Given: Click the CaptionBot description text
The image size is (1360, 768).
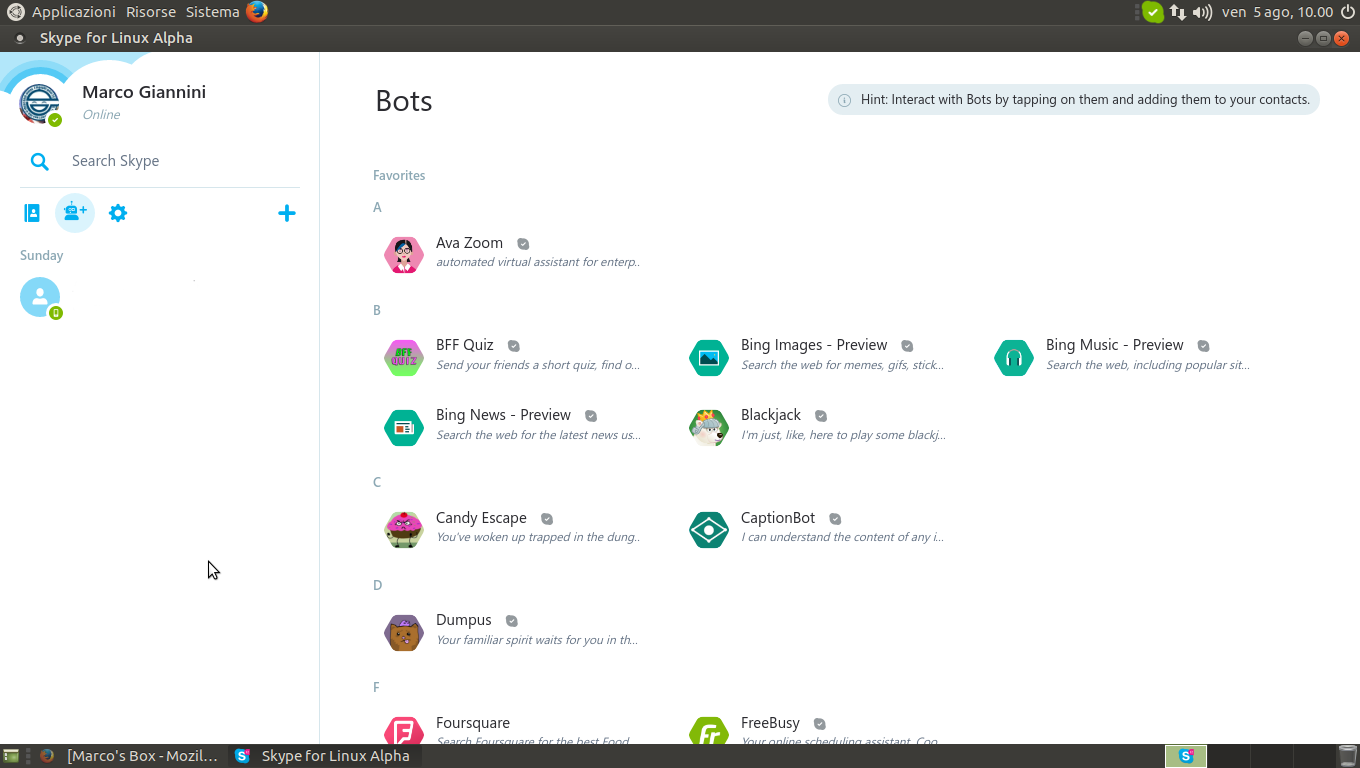Looking at the screenshot, I should [x=842, y=537].
